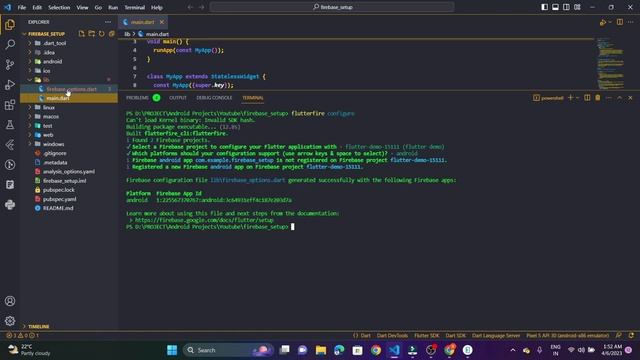Kill terminal with trash icon
Screen dimensions: 640x360
tap(598, 98)
